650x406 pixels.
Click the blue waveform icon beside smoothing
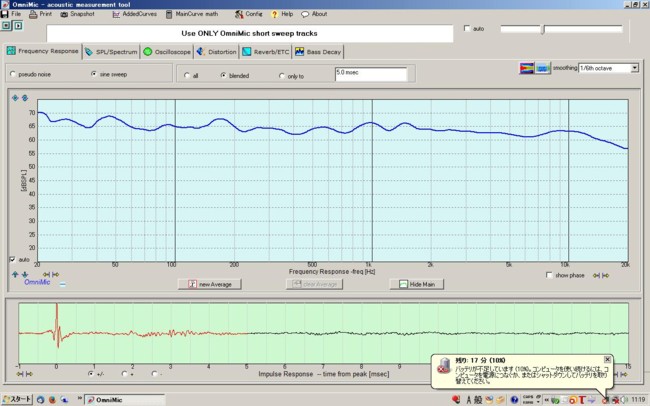coord(543,68)
